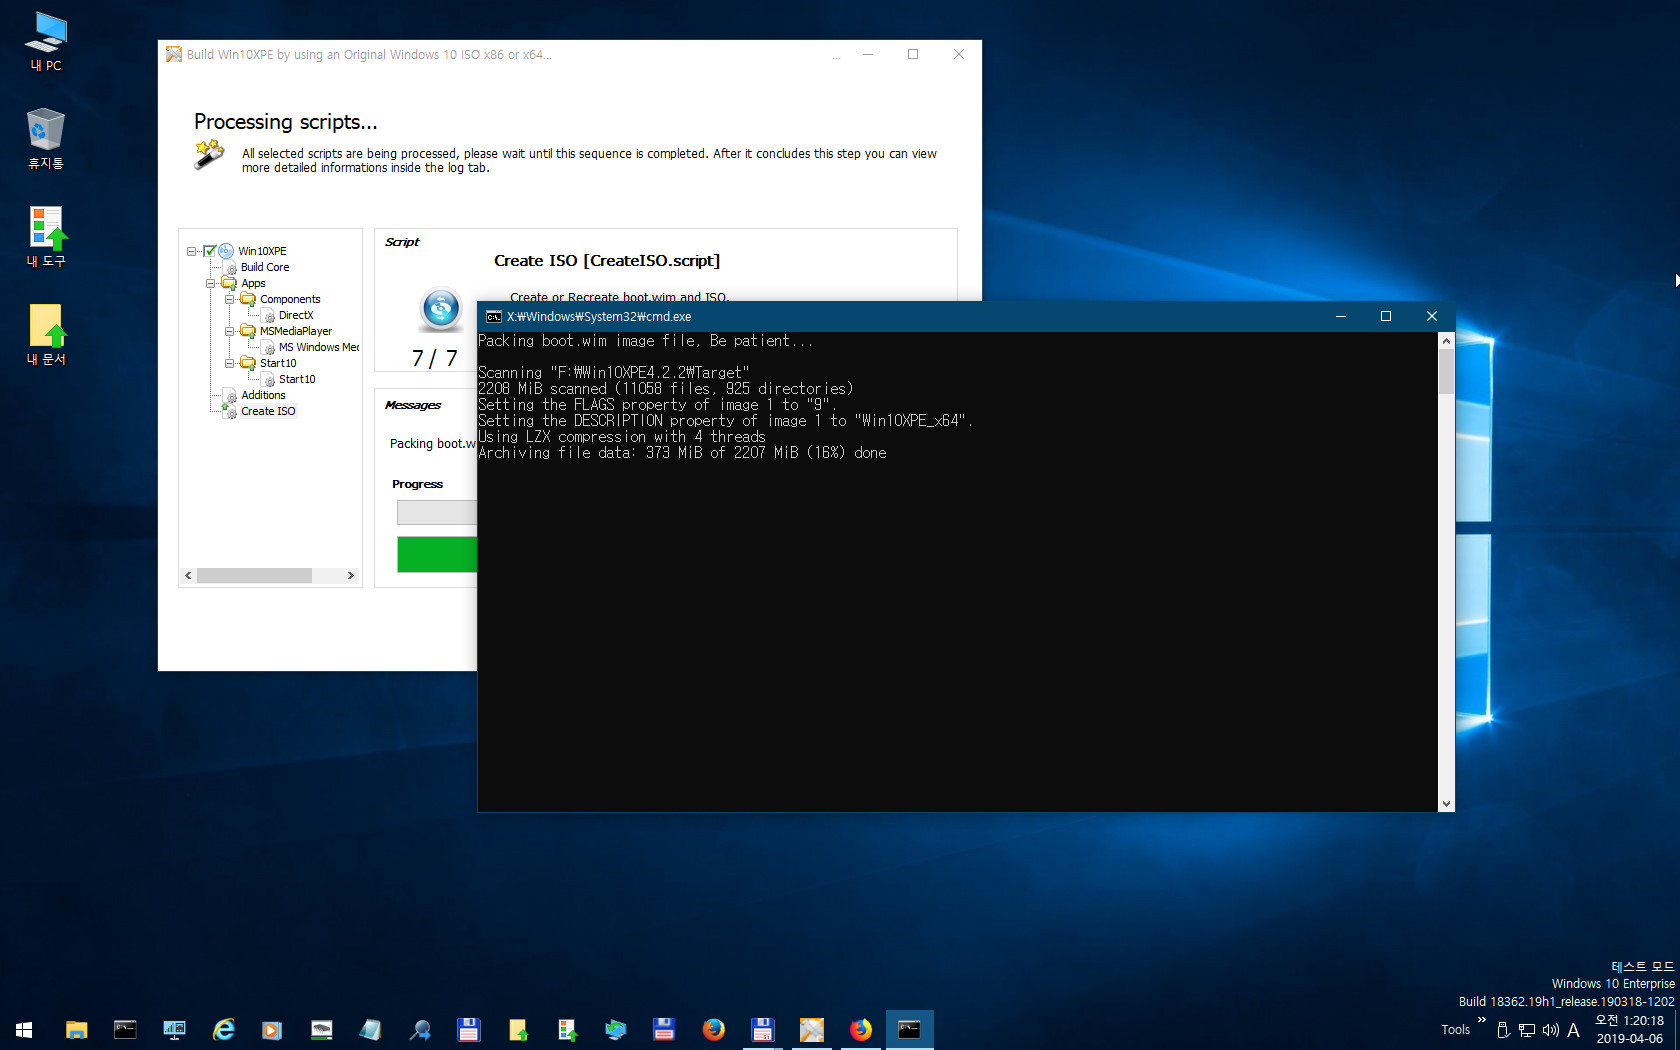This screenshot has height=1050, width=1680.
Task: Click the Win10XPE builder title bar icon
Action: (174, 54)
